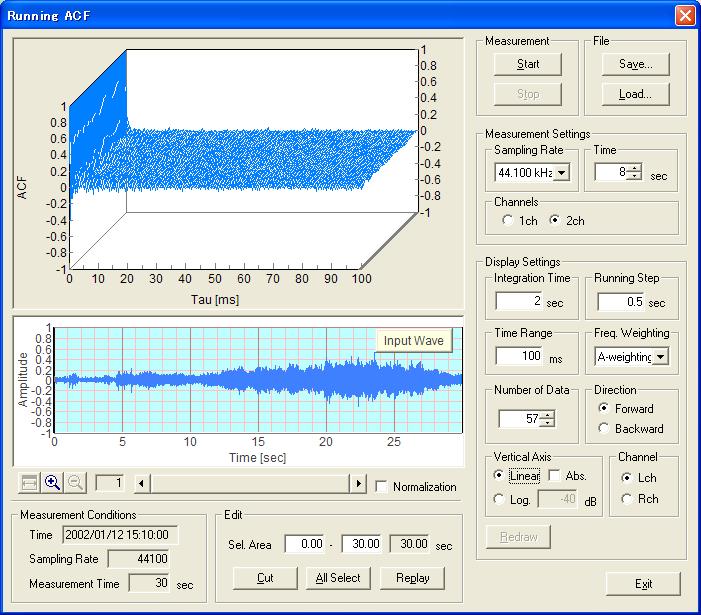Click the Measurement Time 30 field

click(149, 583)
